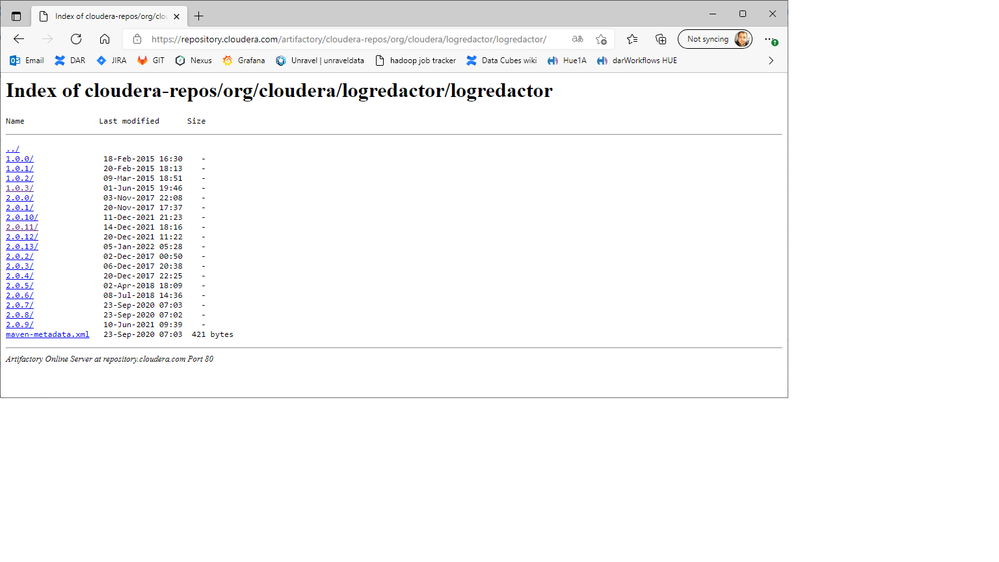Open Collections panel
Screen dimensions: 999x562
click(661, 39)
